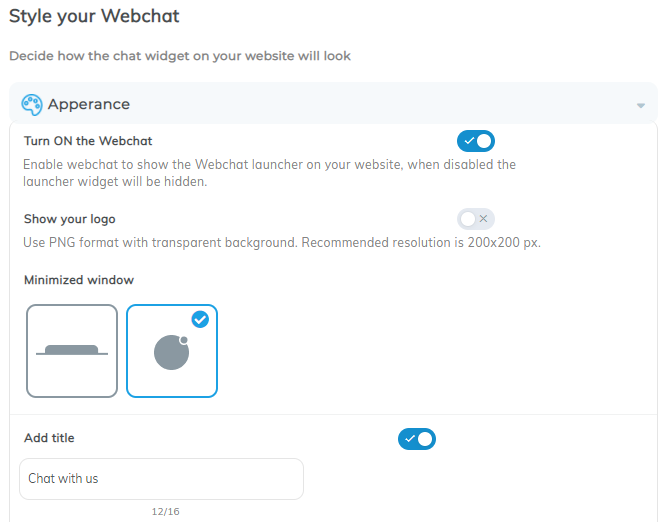Click the small notification dot on bubble icon
Viewport: 663px width, 522px height.
184,340
